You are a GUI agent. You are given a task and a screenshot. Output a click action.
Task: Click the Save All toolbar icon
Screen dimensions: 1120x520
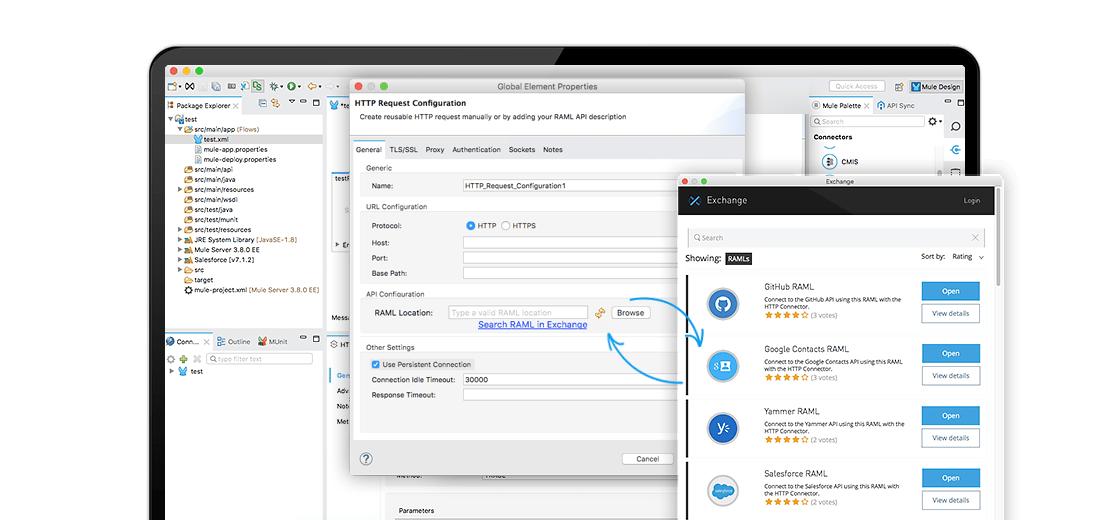pyautogui.click(x=216, y=86)
